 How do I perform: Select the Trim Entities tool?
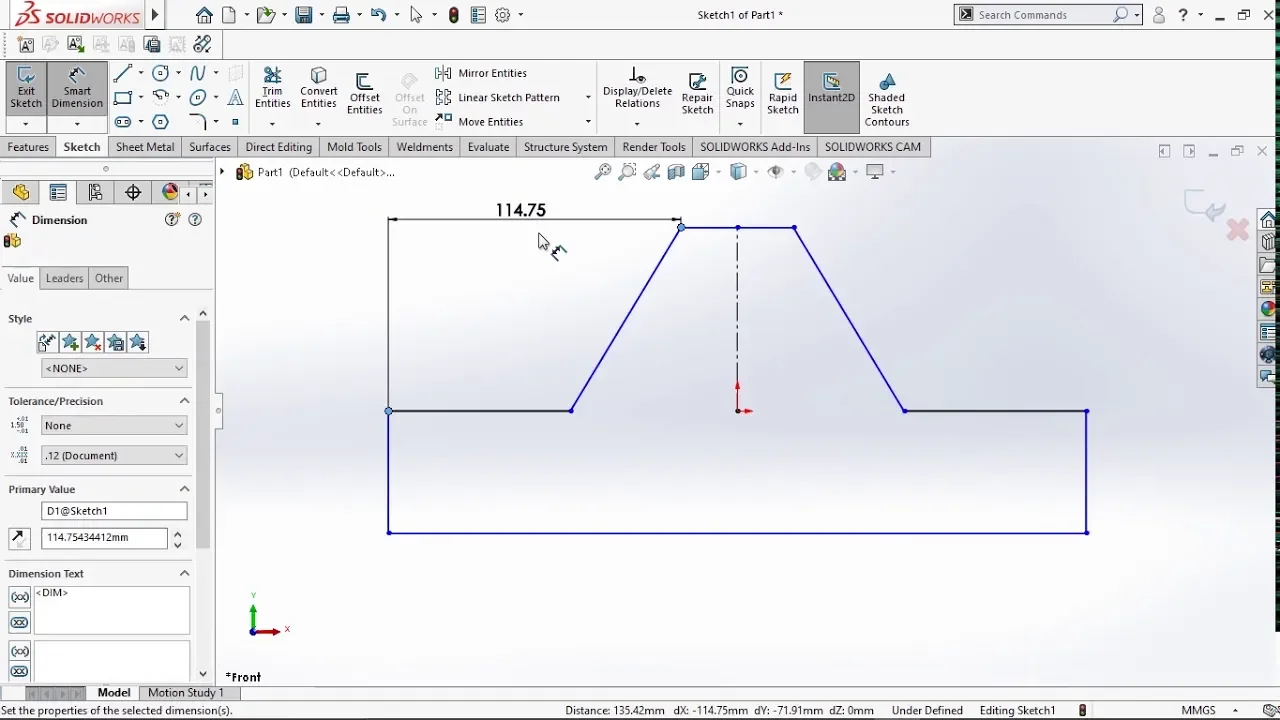[272, 90]
